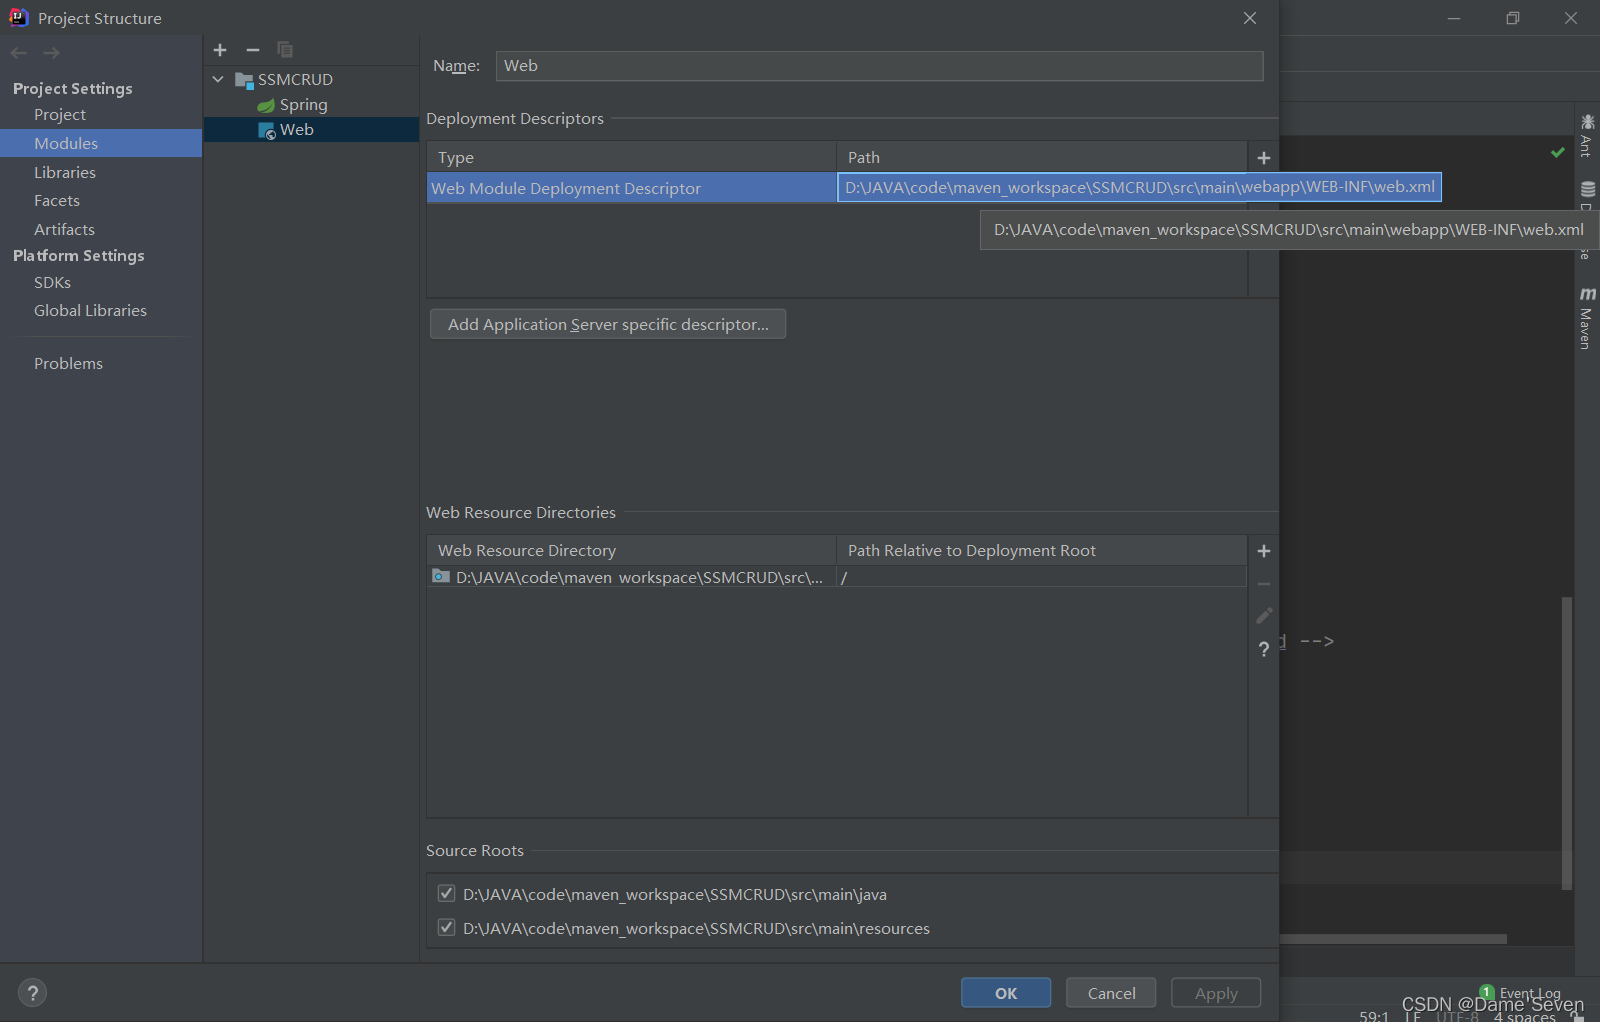The width and height of the screenshot is (1600, 1022).
Task: Open the Artifacts settings page
Action: click(64, 229)
